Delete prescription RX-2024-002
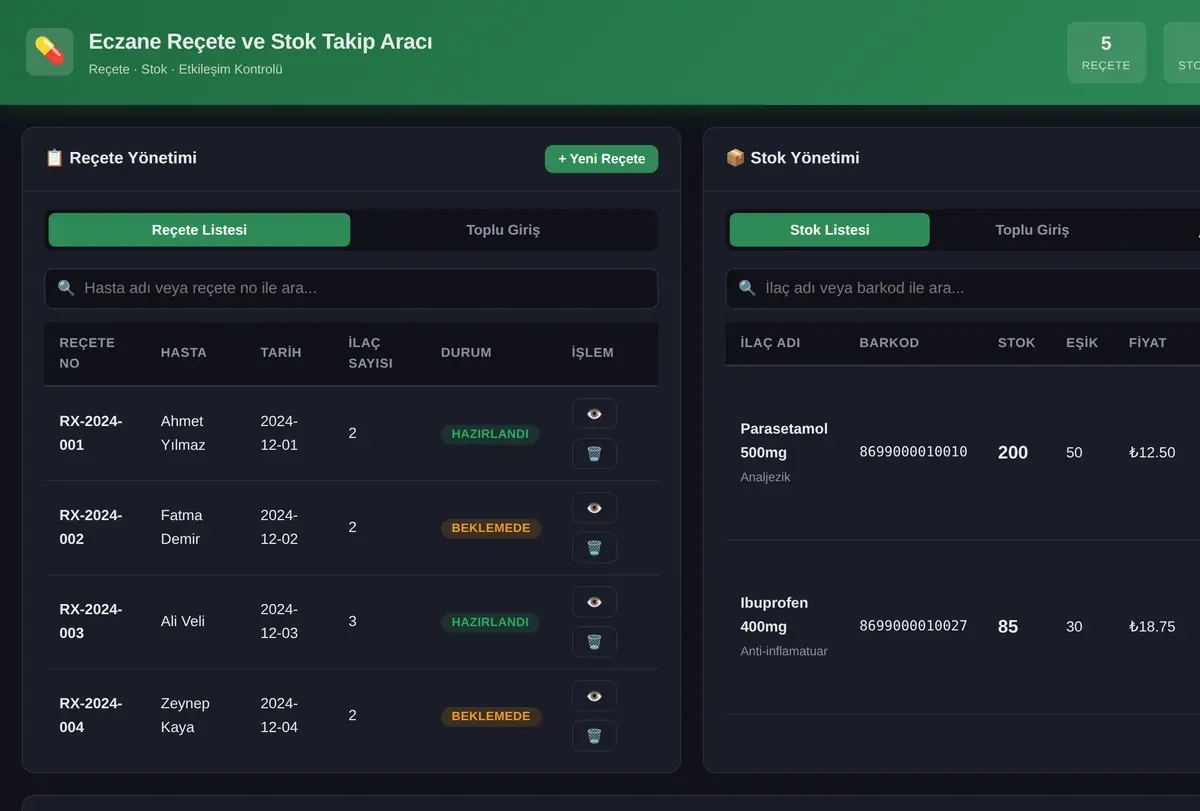 tap(594, 548)
